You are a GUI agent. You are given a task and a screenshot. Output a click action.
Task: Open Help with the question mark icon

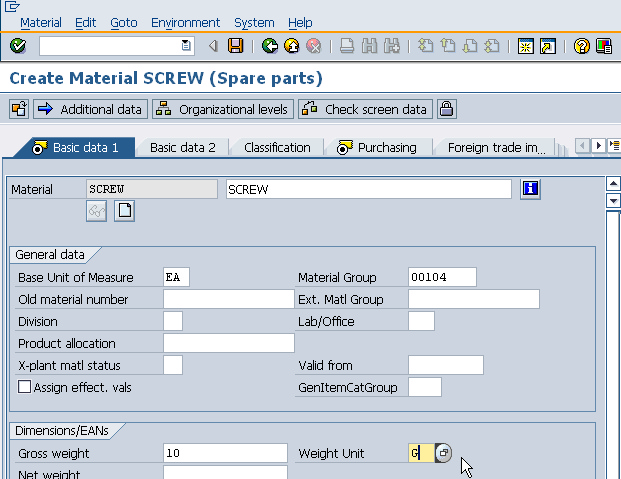(x=581, y=46)
